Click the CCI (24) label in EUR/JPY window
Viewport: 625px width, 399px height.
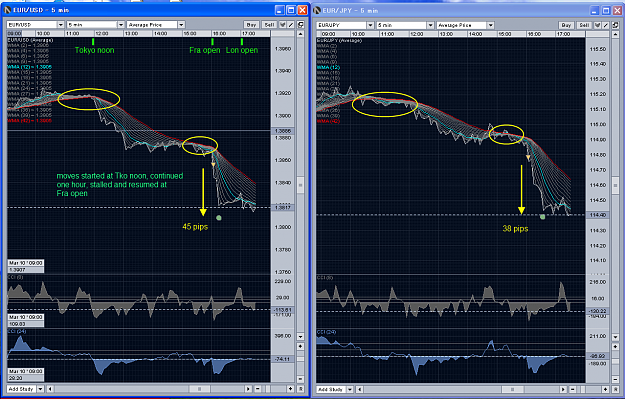[x=325, y=332]
